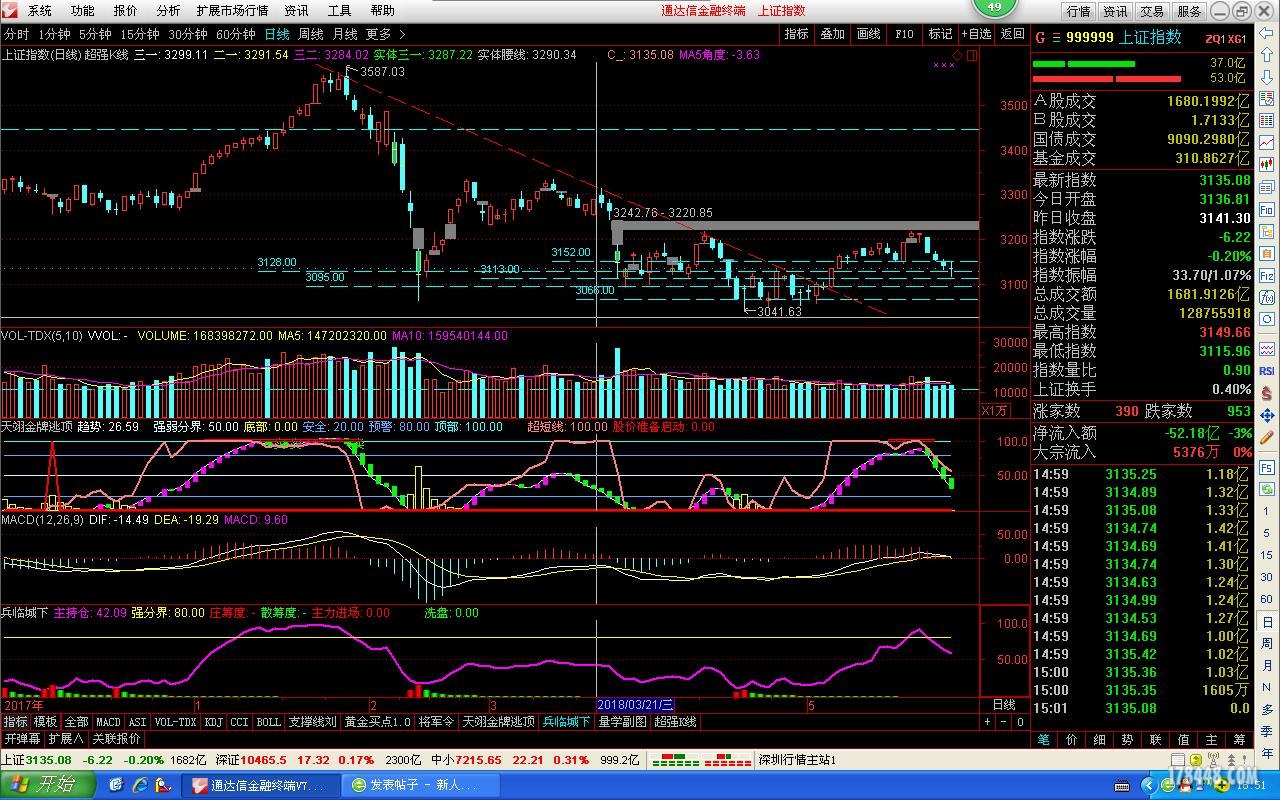1280x800 pixels.
Task: Click the 日线 period label at chart bottom
Action: pyautogui.click(x=1003, y=705)
